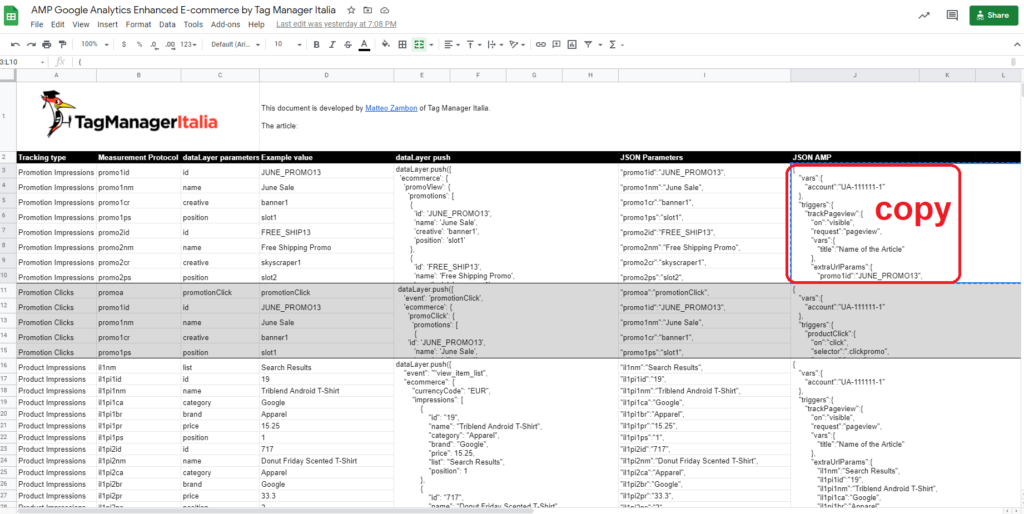Click the formula bar input
This screenshot has width=1024, height=514.
542,61
